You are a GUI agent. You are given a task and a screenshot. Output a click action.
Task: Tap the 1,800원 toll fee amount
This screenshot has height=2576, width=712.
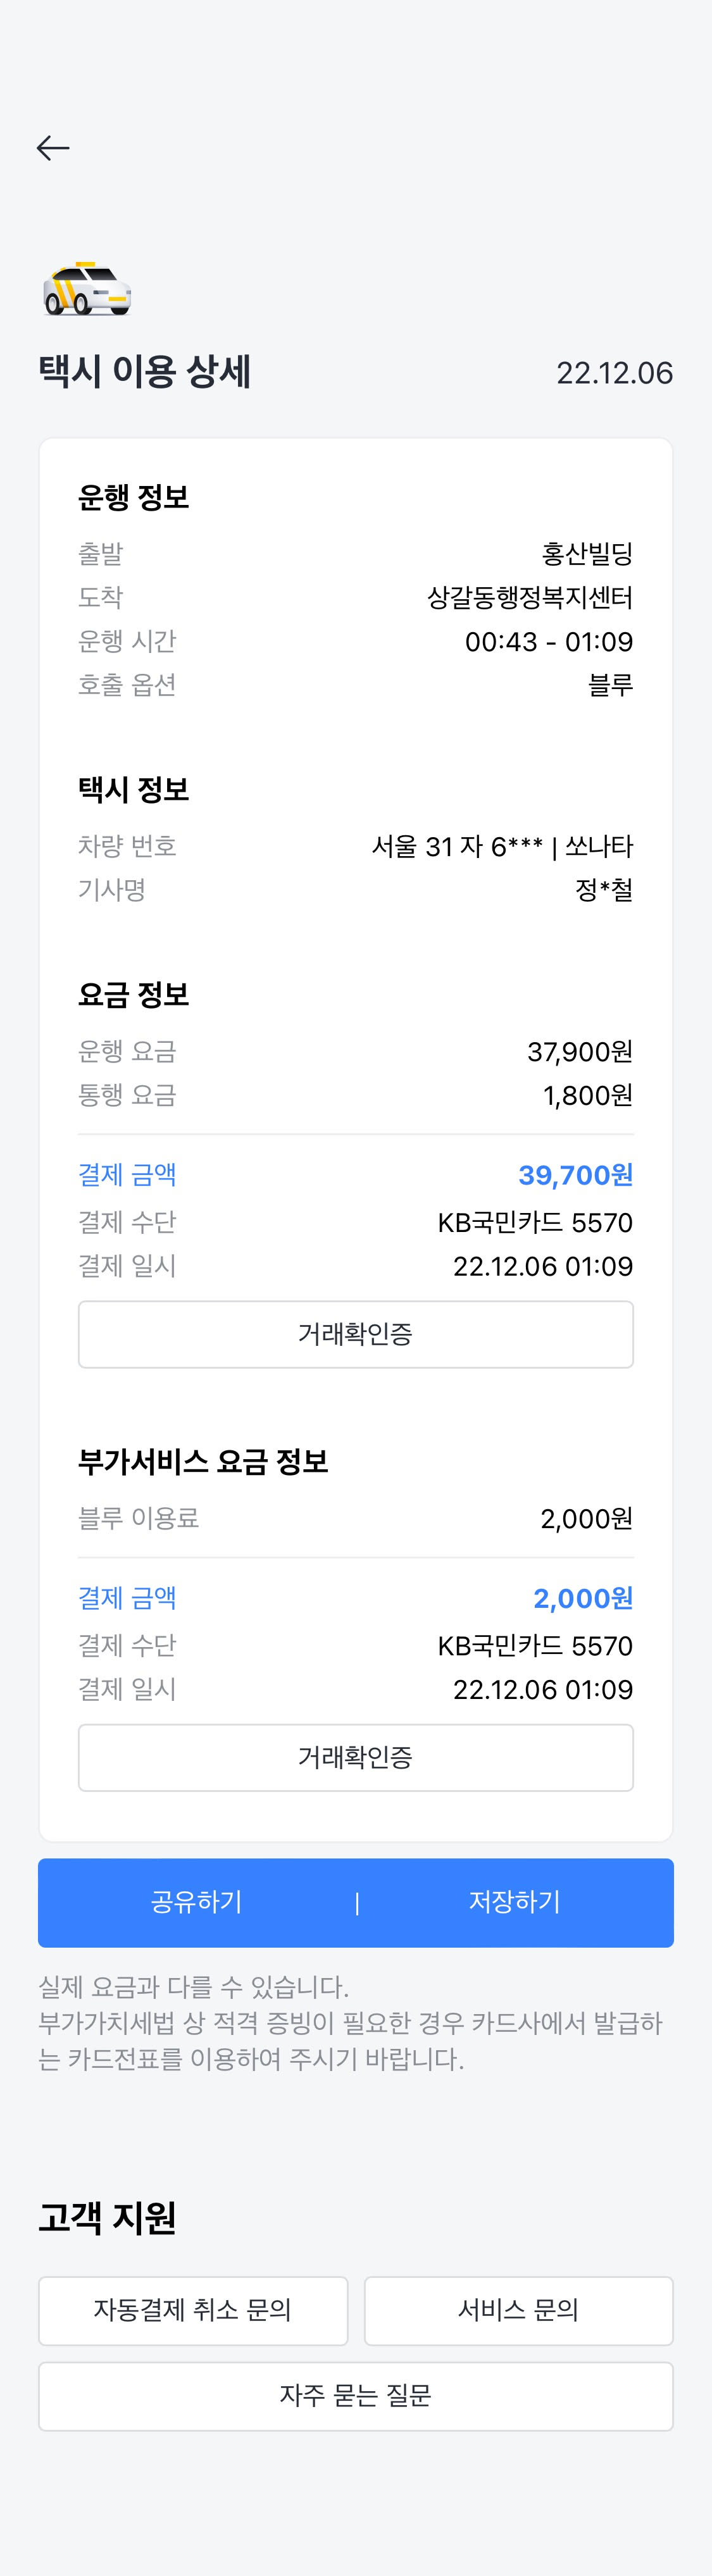[x=587, y=1096]
